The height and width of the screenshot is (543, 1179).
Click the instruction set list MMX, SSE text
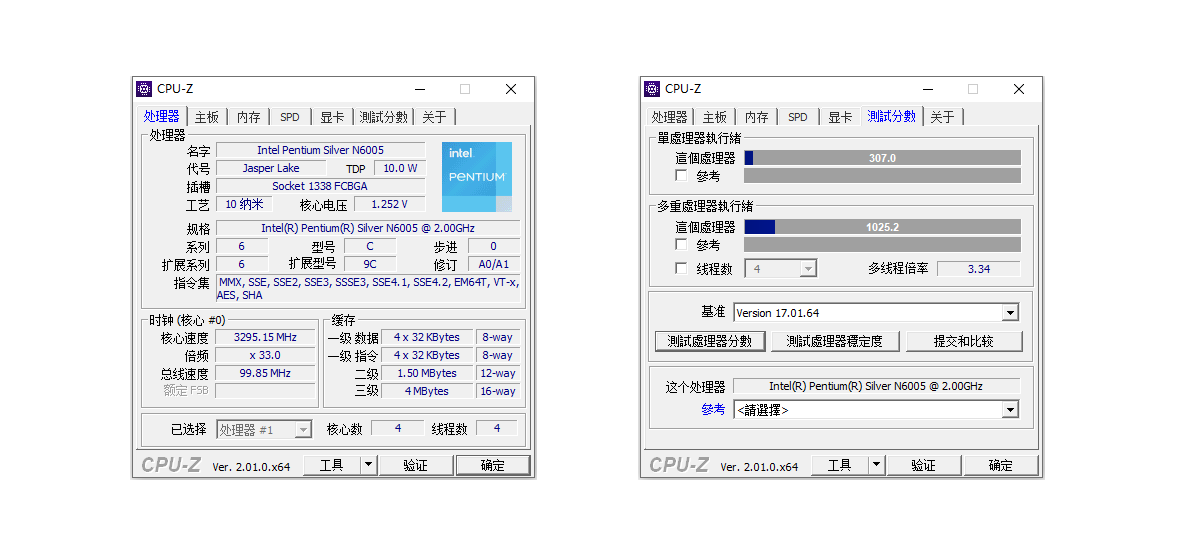368,289
